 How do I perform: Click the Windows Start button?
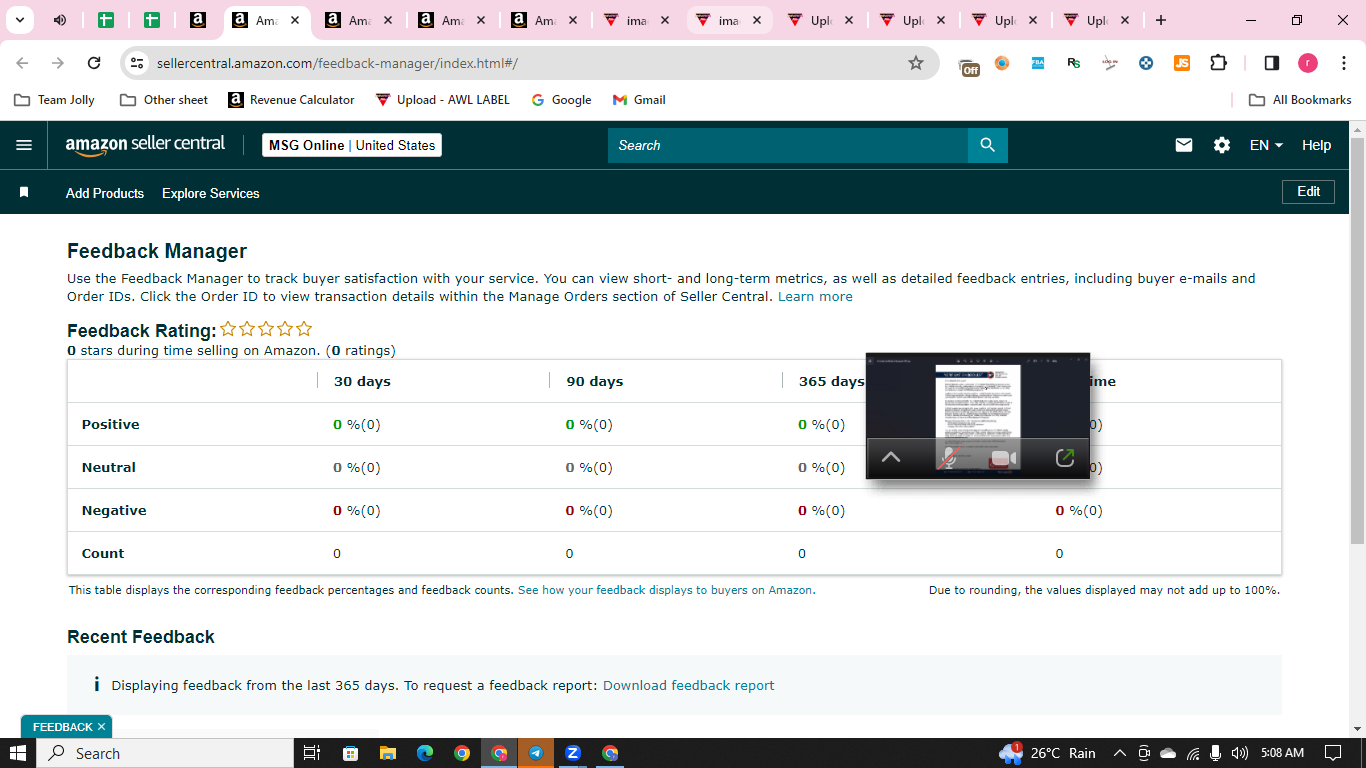pos(18,753)
